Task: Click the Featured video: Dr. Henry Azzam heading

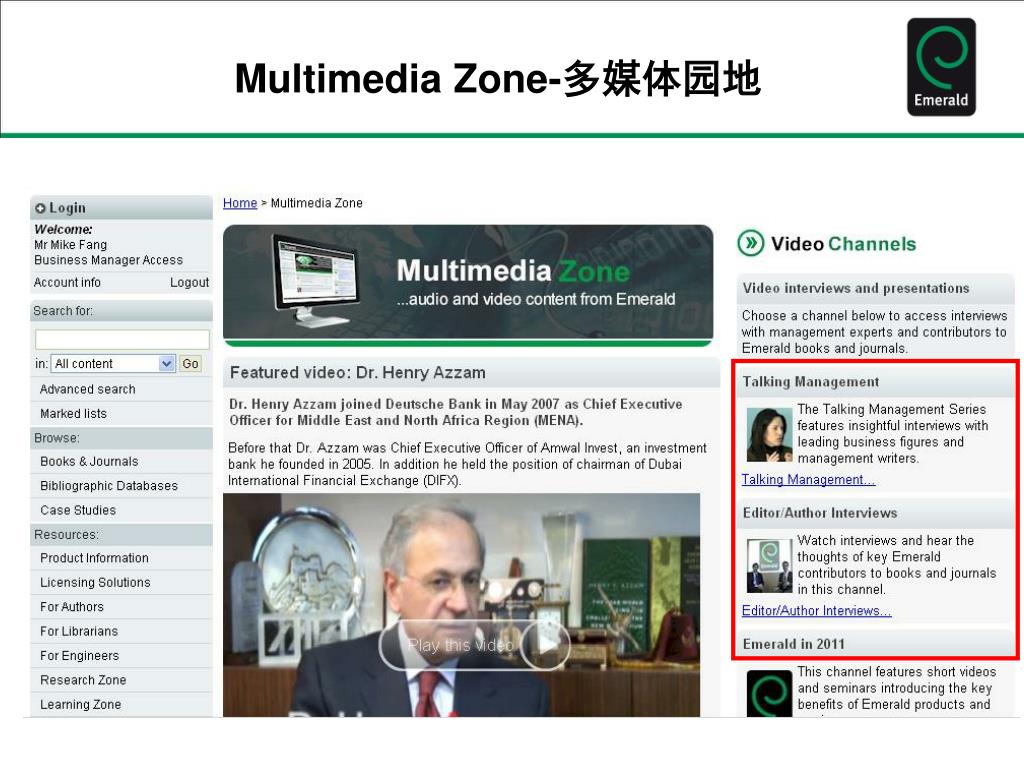Action: (358, 372)
